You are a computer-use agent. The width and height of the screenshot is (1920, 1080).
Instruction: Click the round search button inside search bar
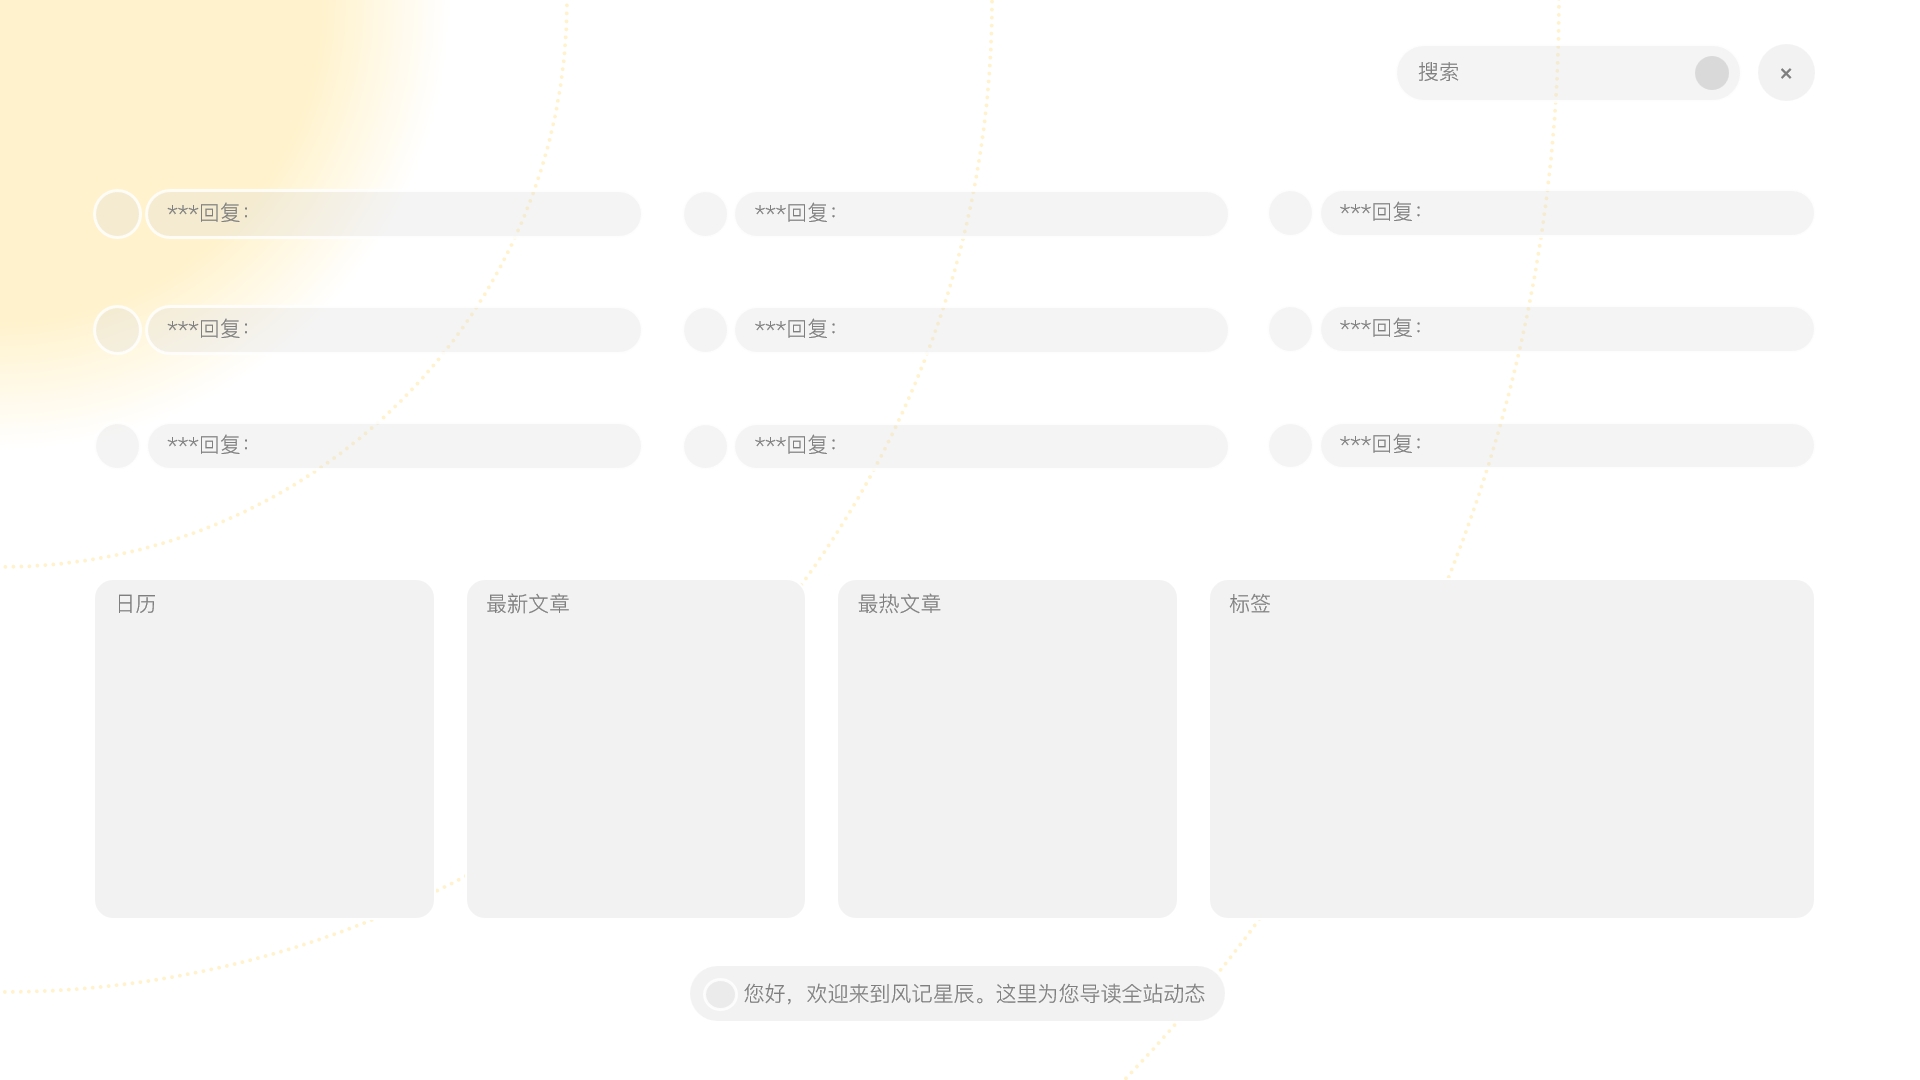tap(1711, 73)
